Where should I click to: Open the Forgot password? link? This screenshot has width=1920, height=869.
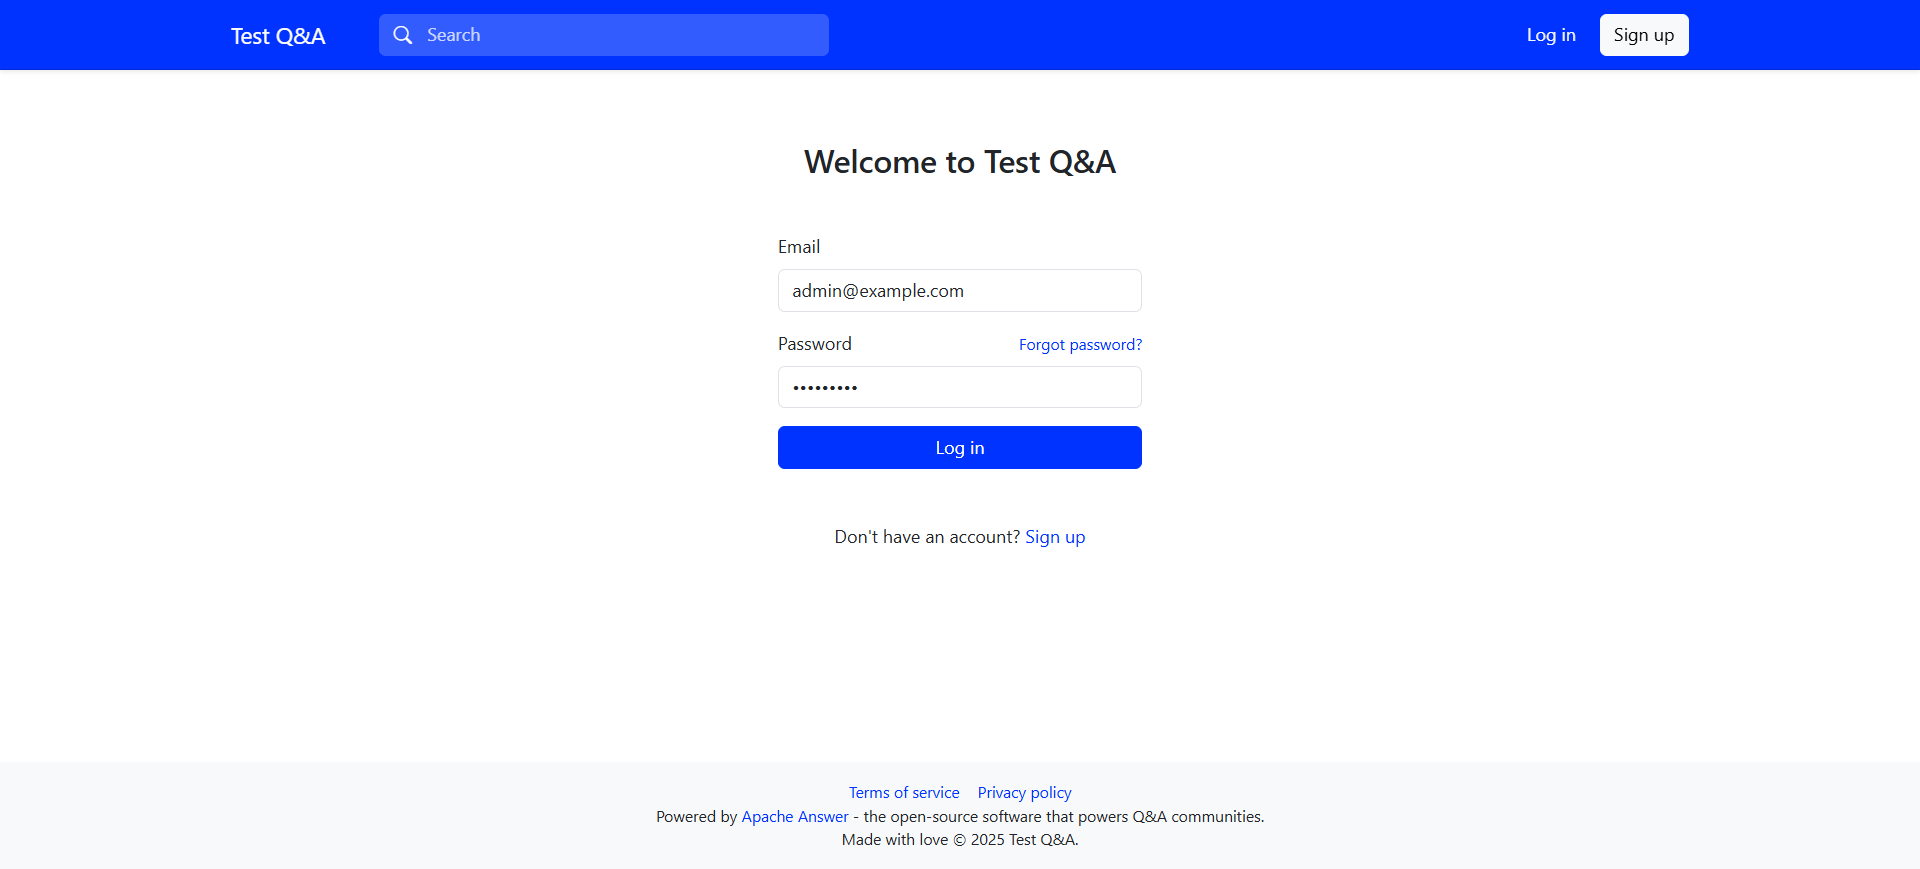point(1080,345)
